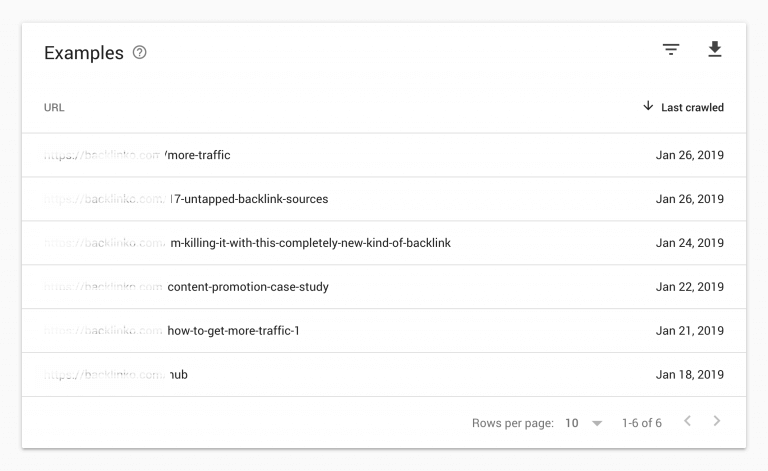
Task: Click the URL column header
Action: 54,108
